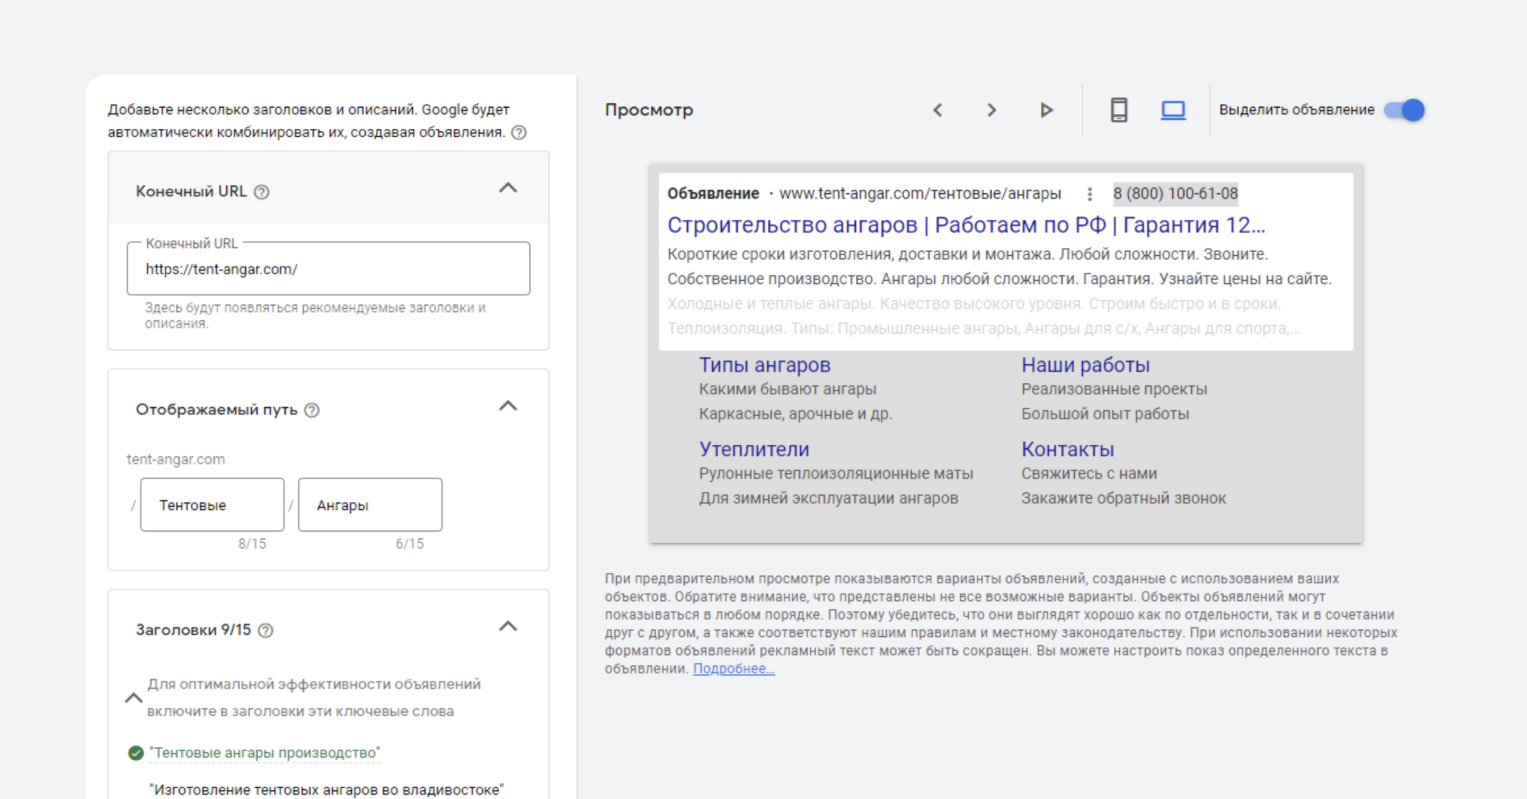The height and width of the screenshot is (799, 1527).
Task: Click the Ангары path field
Action: point(370,505)
